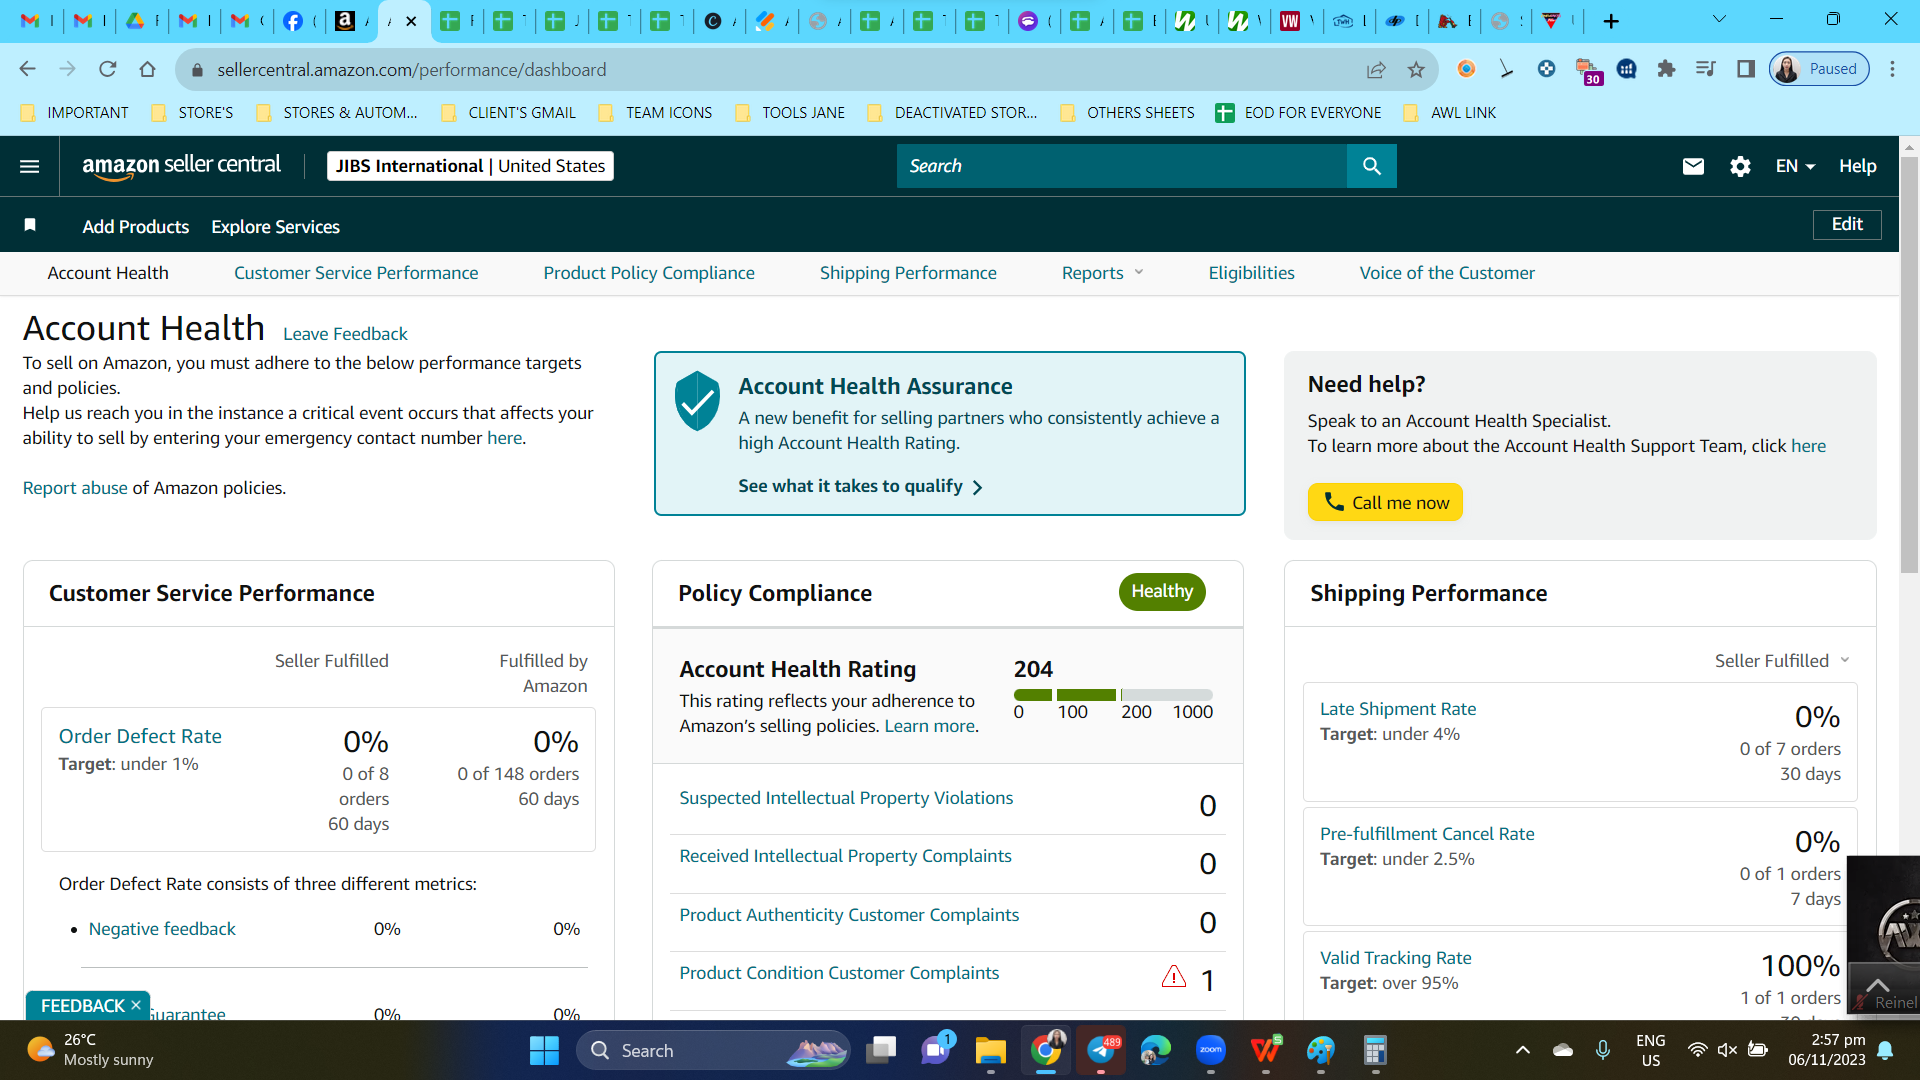1920x1080 pixels.
Task: Open the browser extensions puzzle icon
Action: click(x=1666, y=69)
